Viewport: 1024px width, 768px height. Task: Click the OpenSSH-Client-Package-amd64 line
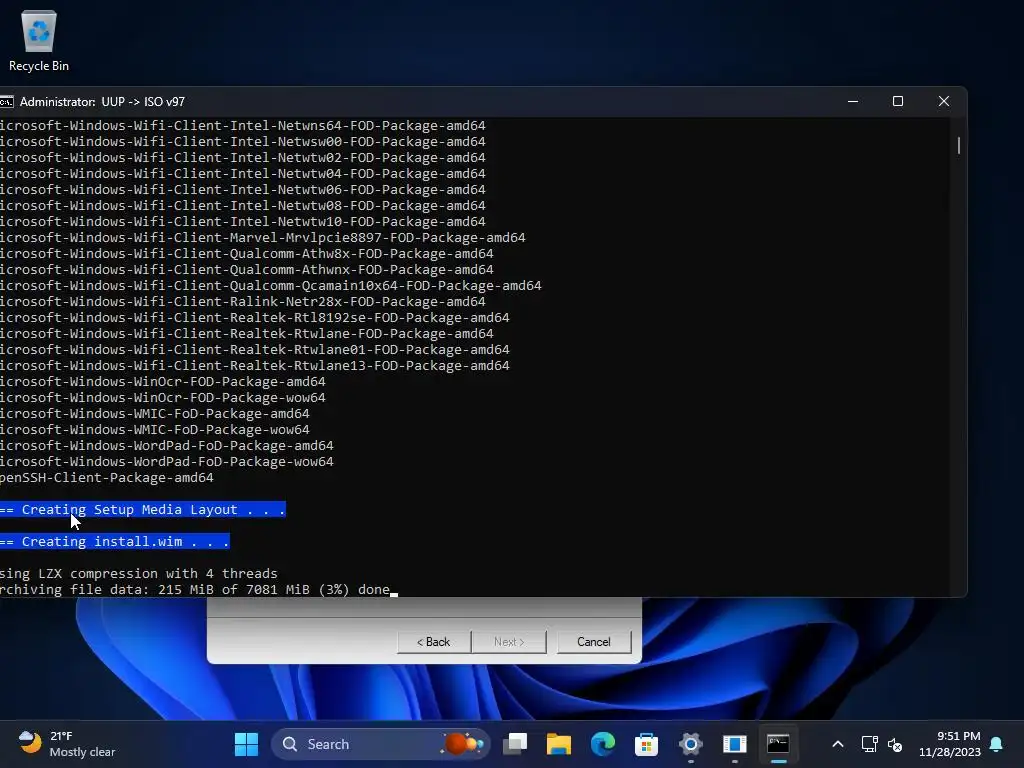point(106,477)
